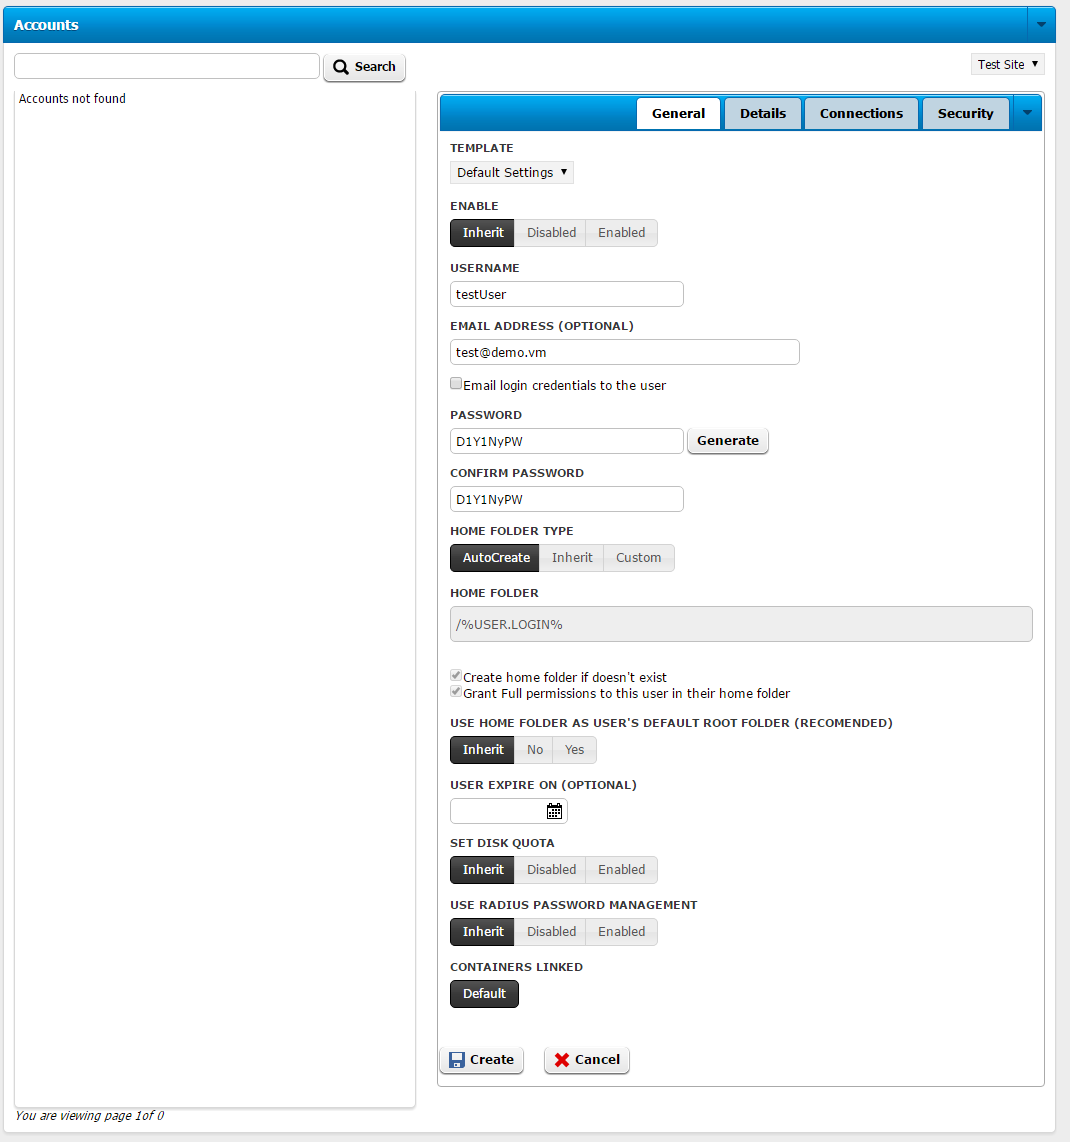Click into the Username input field
1070x1142 pixels.
(566, 294)
